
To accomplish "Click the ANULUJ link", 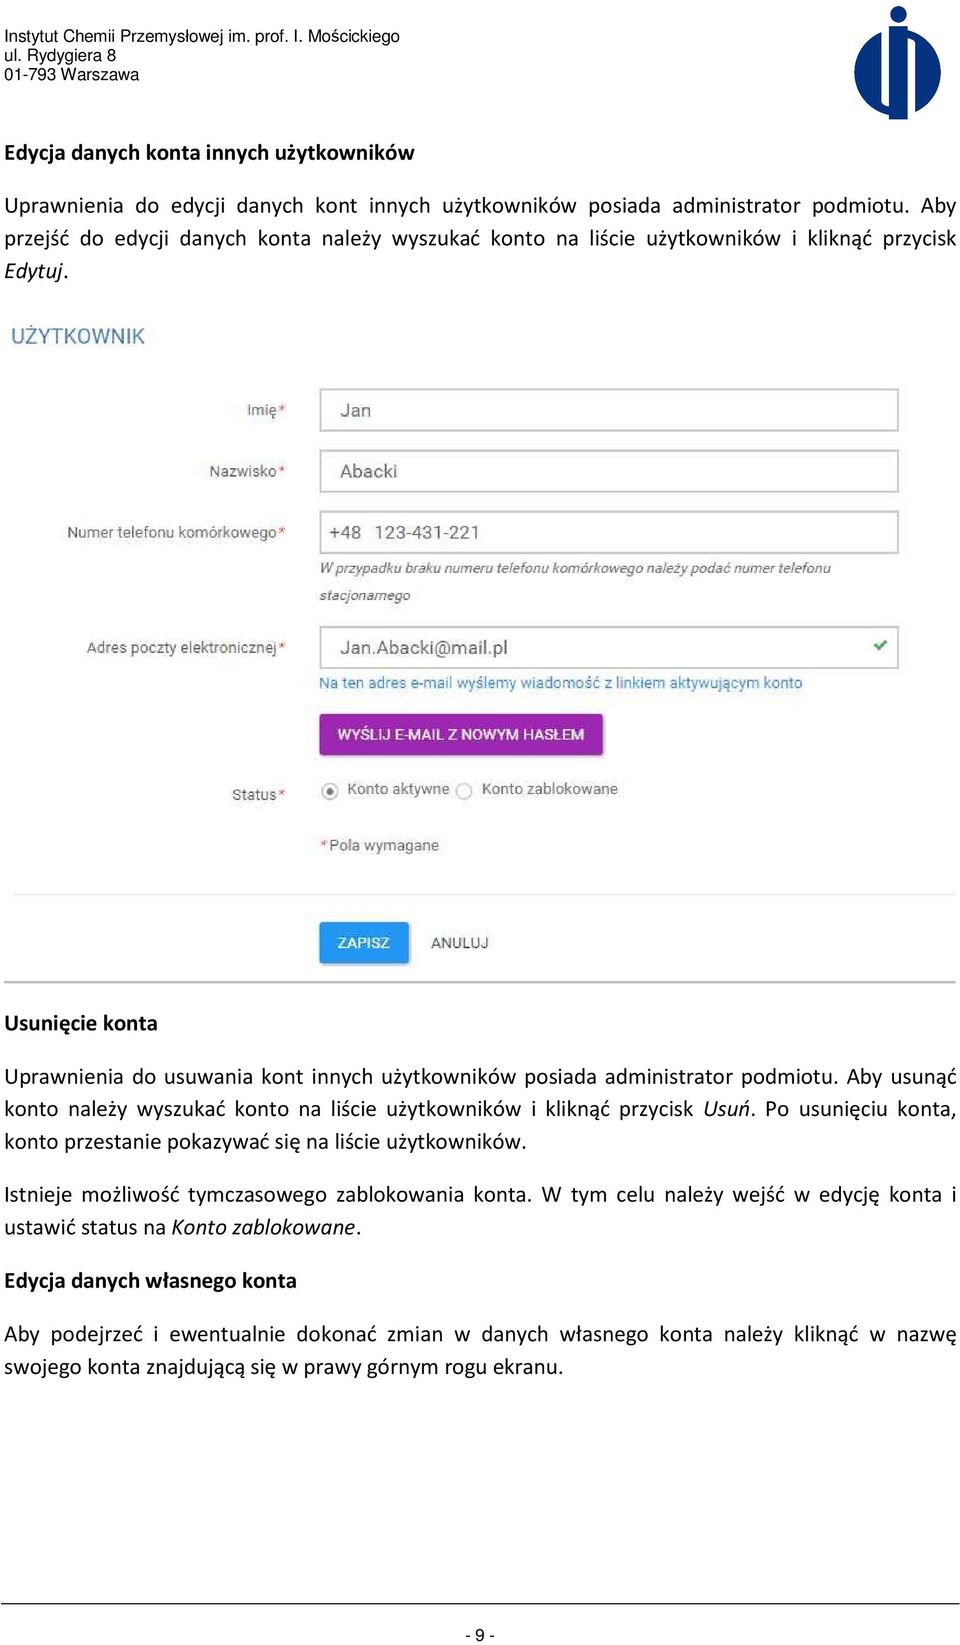I will pyautogui.click(x=460, y=942).
